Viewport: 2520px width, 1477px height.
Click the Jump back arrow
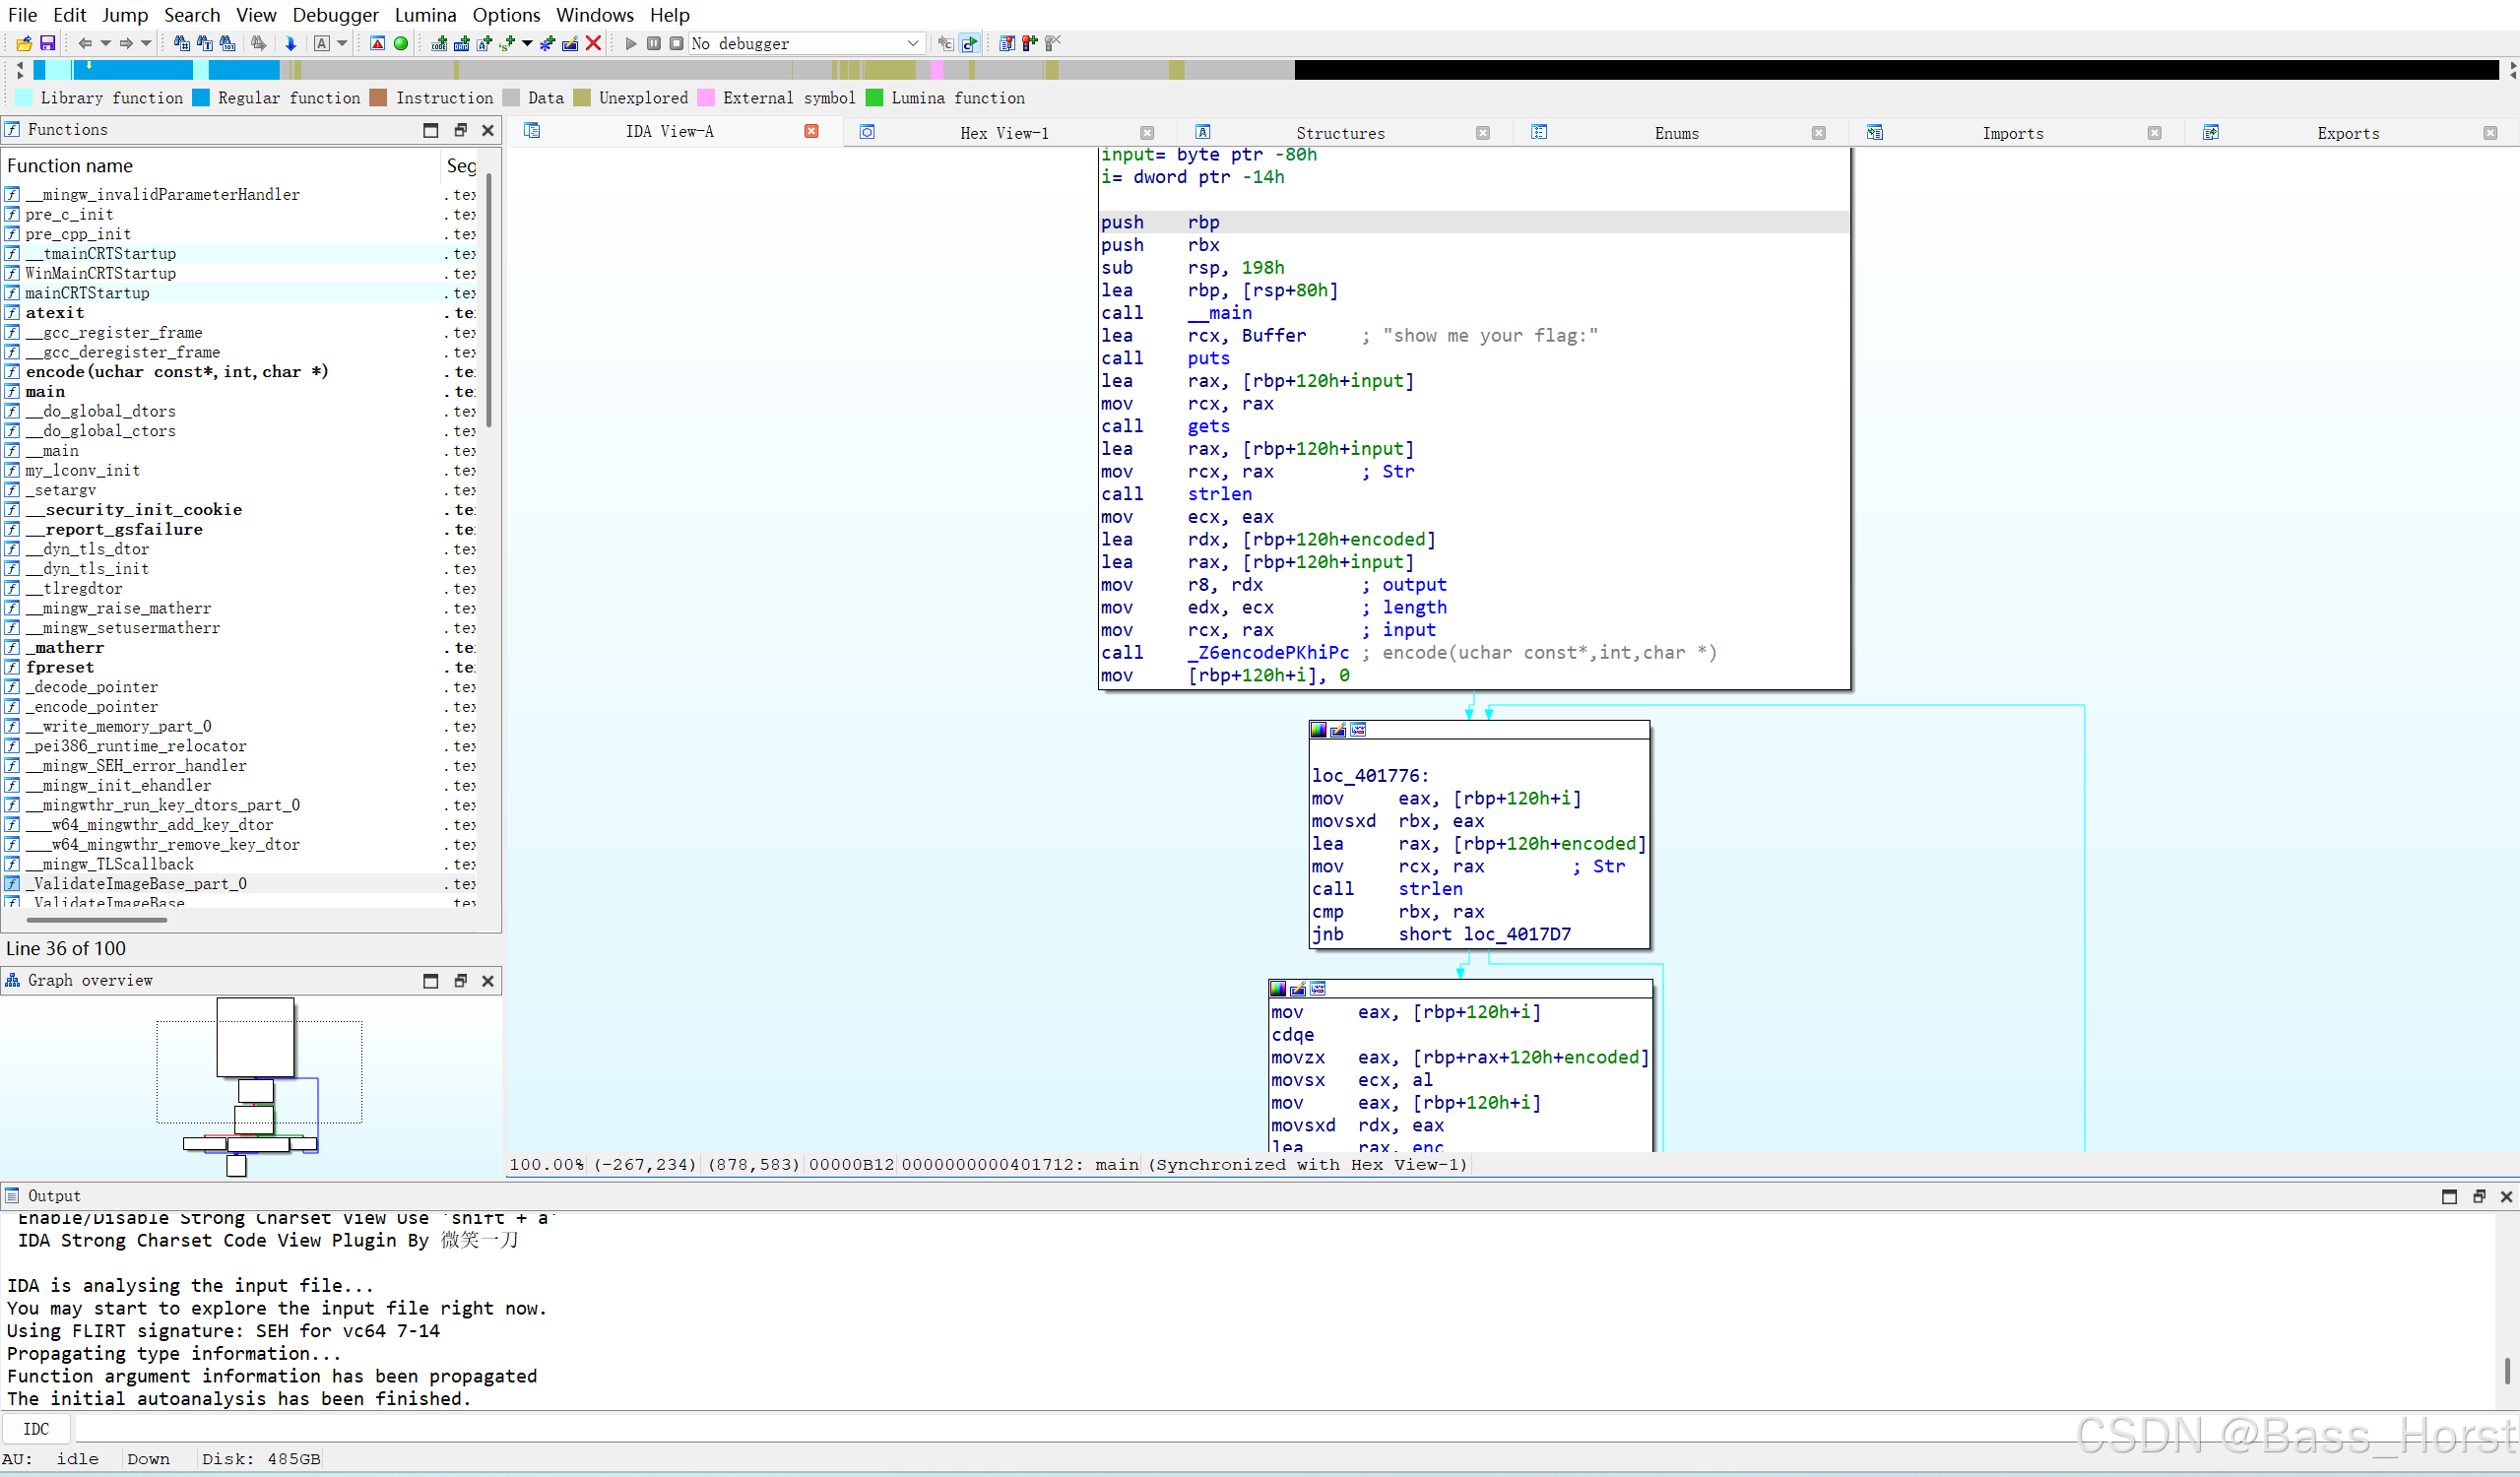click(84, 43)
